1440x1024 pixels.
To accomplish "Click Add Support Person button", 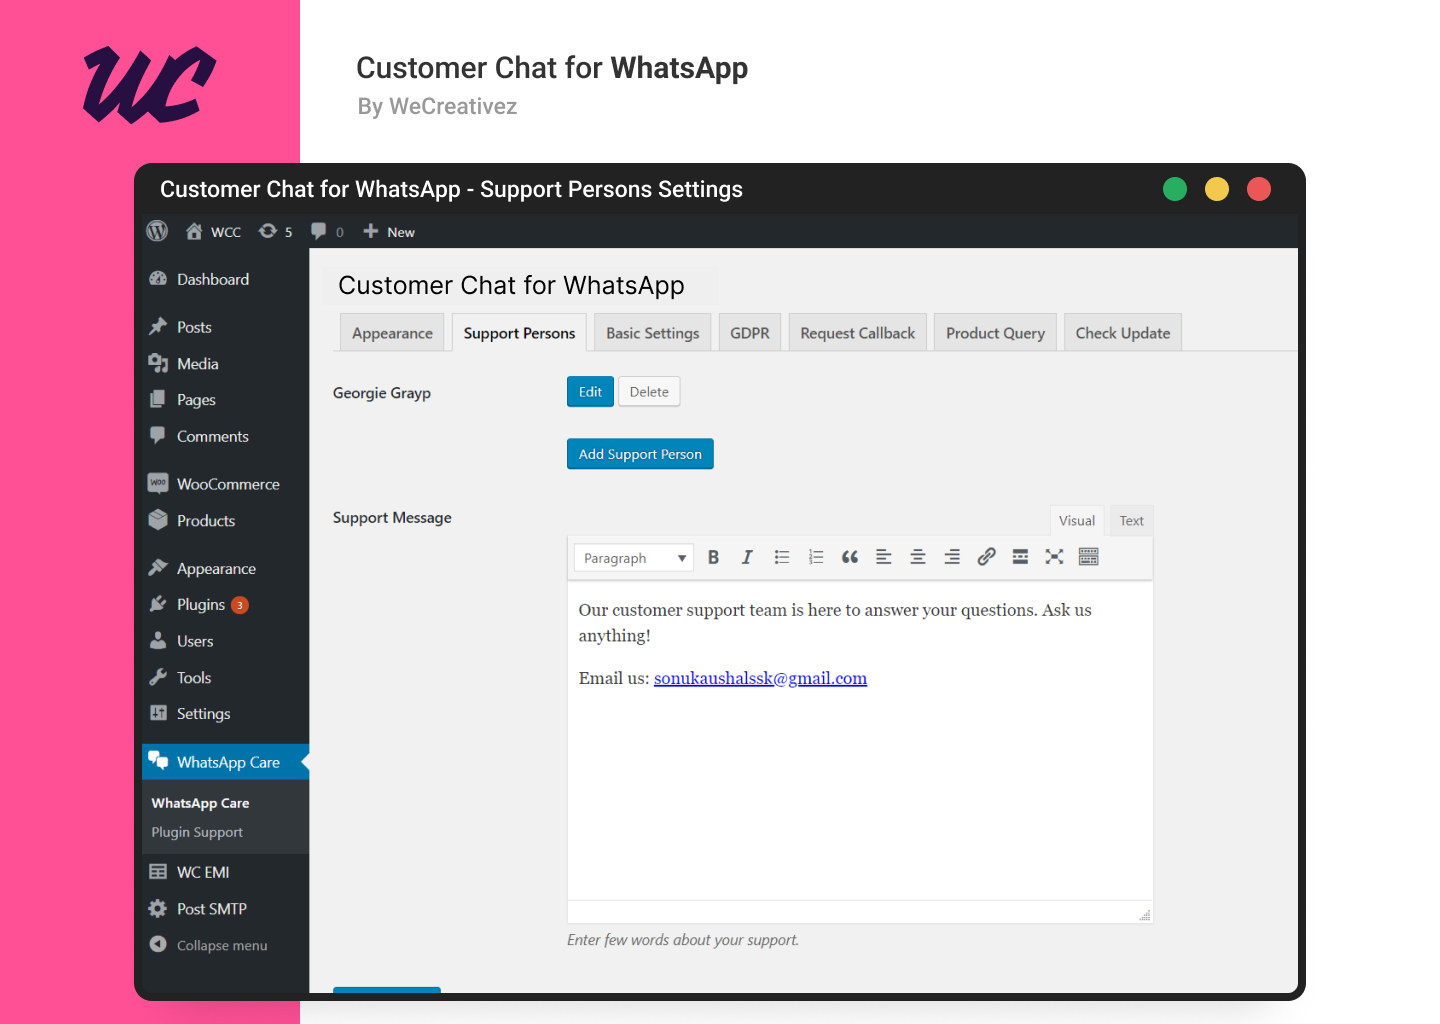I will coord(640,454).
